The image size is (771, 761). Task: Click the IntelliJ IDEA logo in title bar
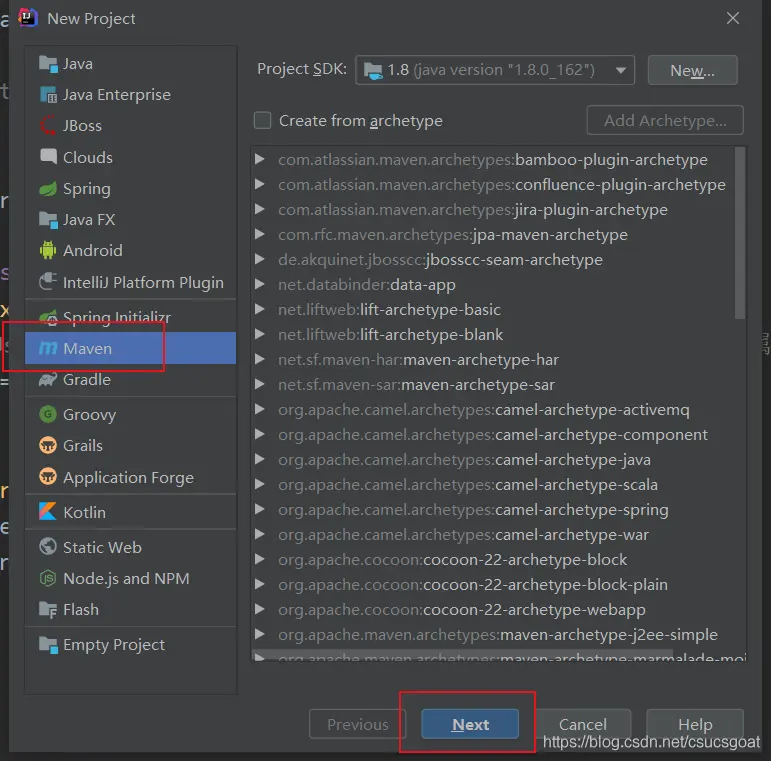point(28,18)
